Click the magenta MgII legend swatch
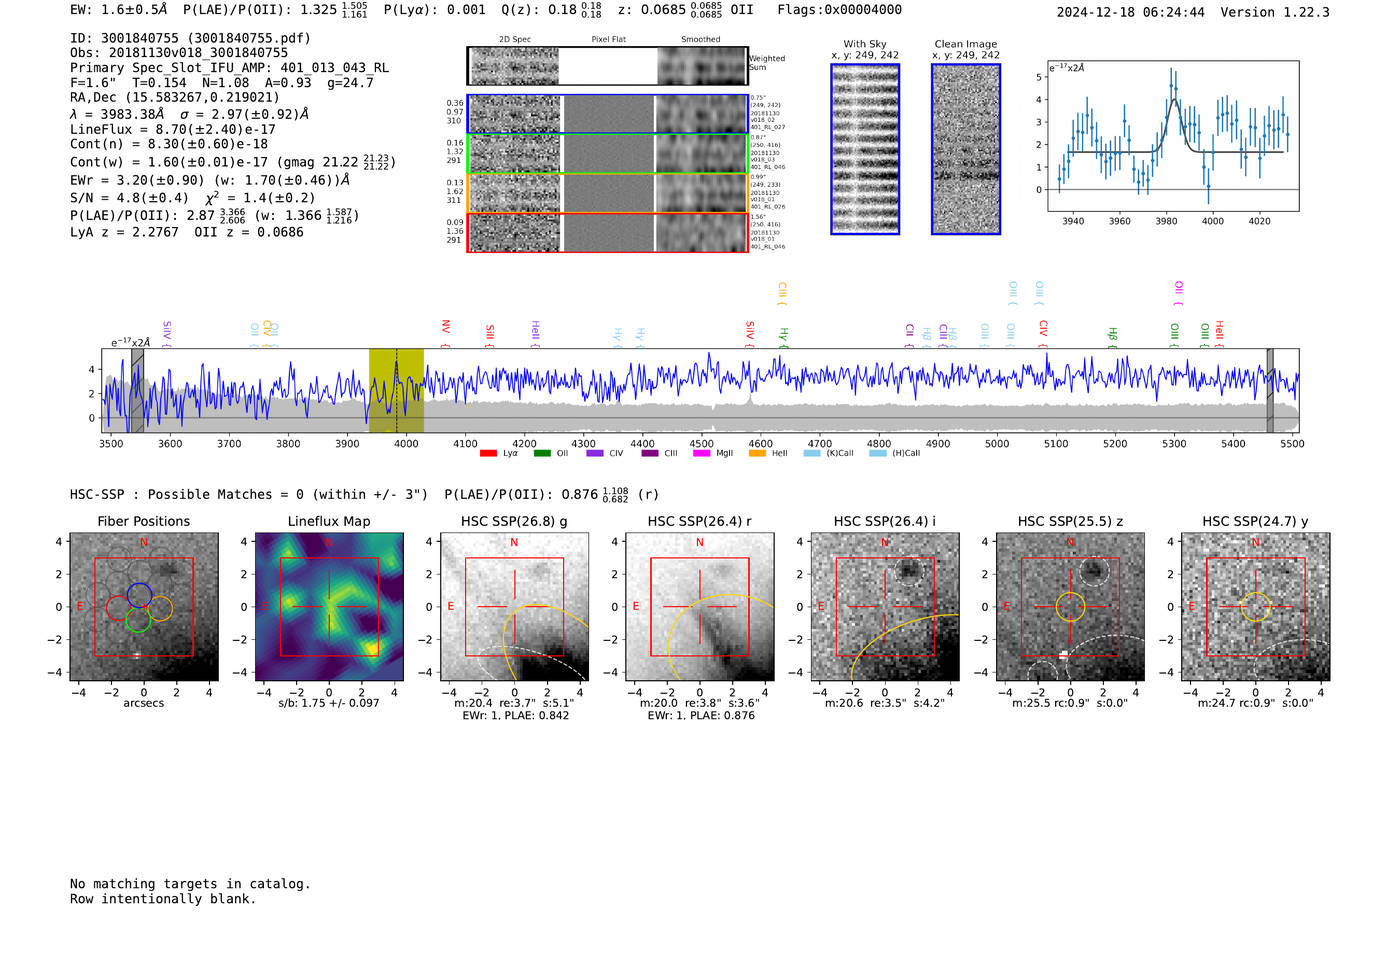This screenshot has height=953, width=1400. click(703, 454)
